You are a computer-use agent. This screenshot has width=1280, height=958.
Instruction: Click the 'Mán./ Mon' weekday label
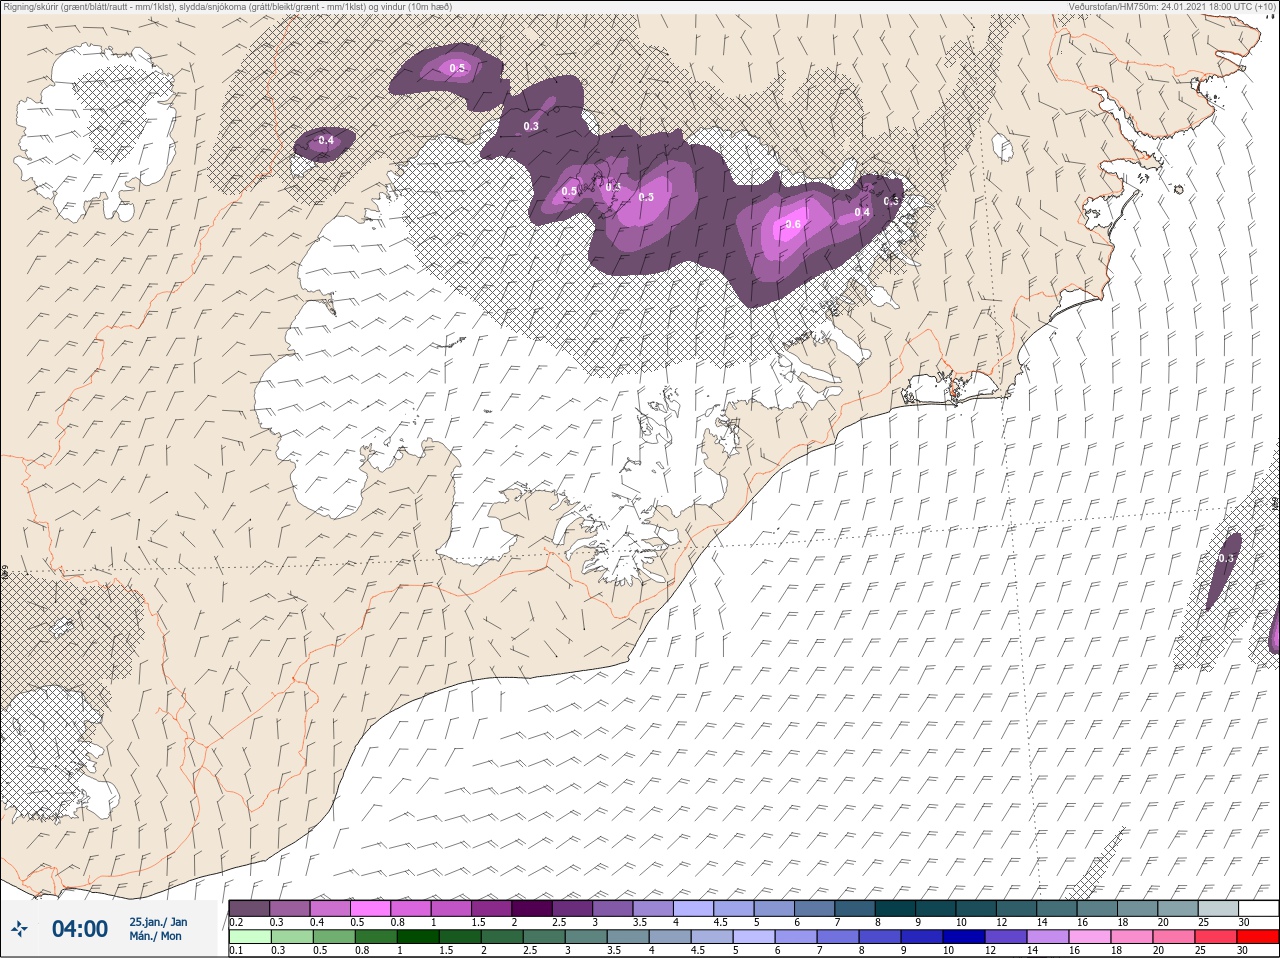155,936
